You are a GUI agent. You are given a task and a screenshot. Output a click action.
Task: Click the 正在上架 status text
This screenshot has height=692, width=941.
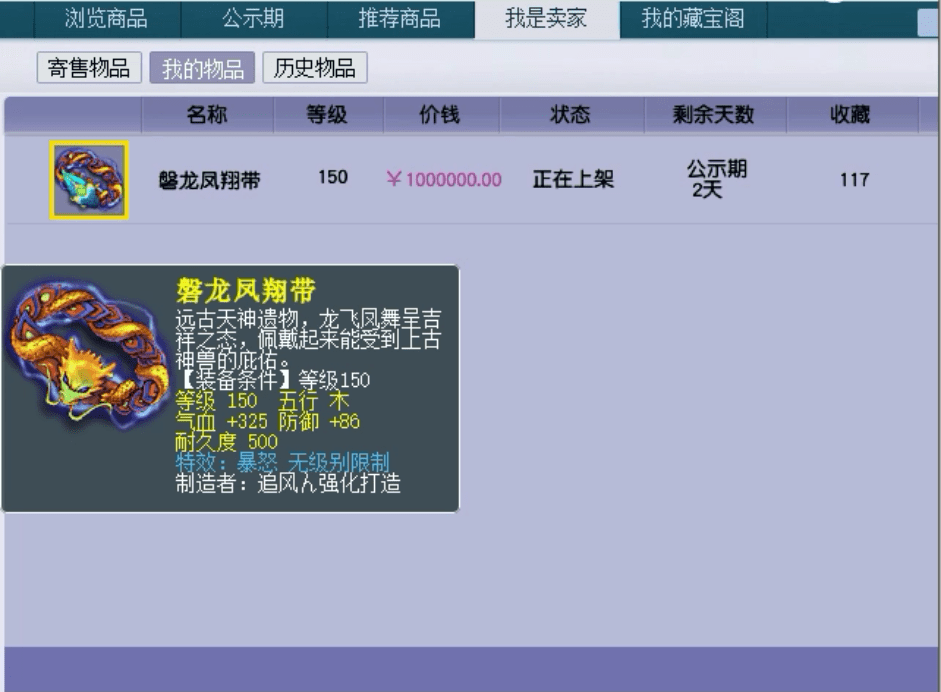(573, 180)
